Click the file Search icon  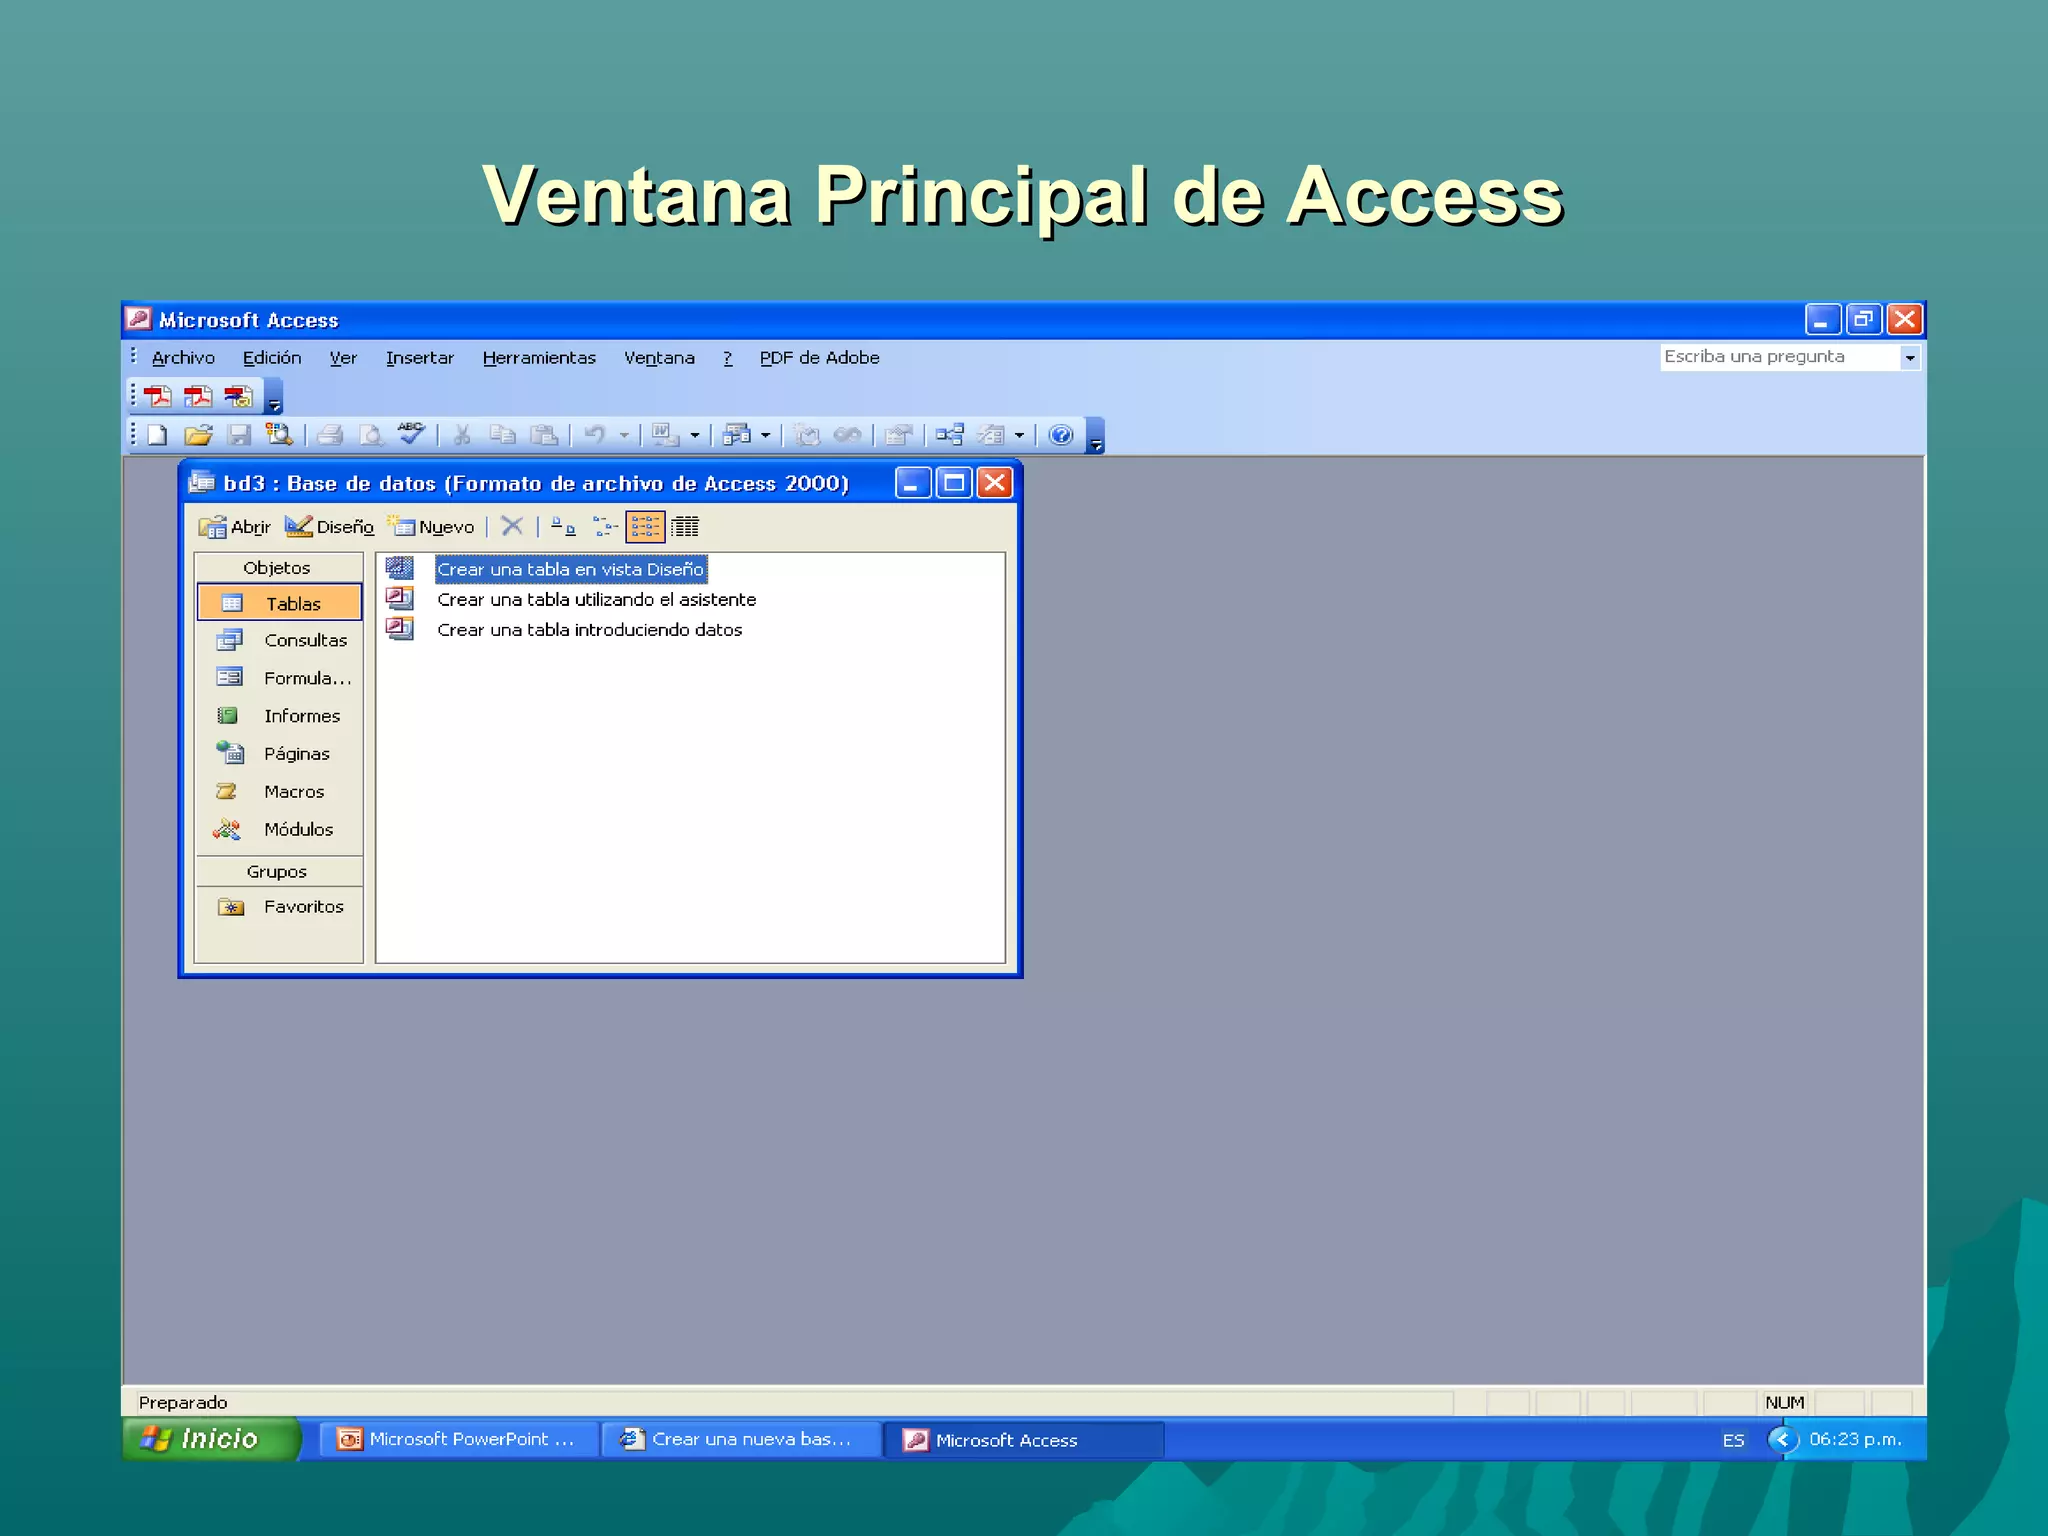279,435
